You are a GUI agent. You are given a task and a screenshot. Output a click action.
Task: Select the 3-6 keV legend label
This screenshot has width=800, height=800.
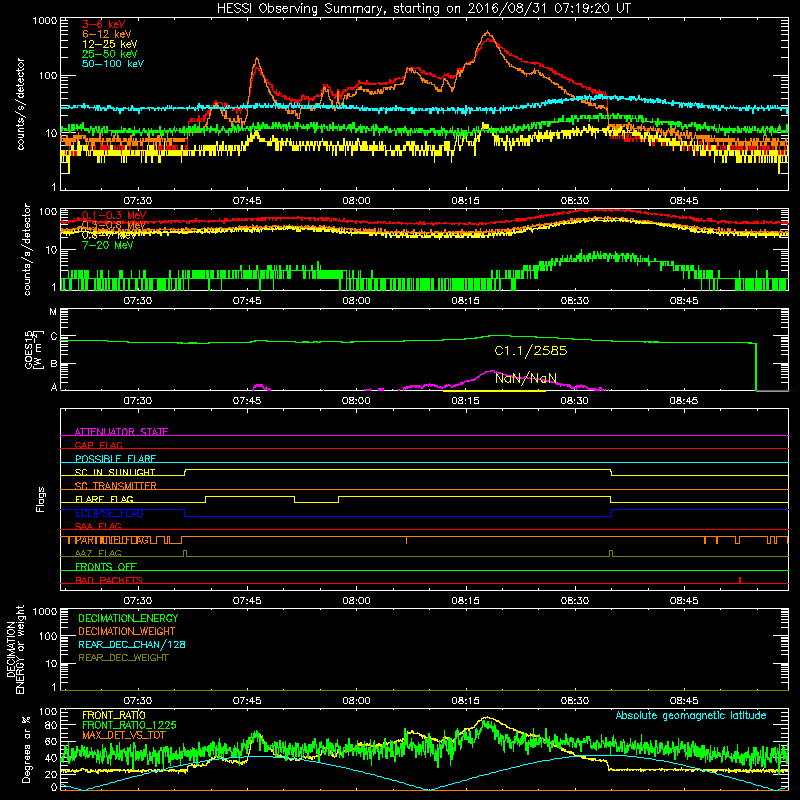pyautogui.click(x=104, y=24)
